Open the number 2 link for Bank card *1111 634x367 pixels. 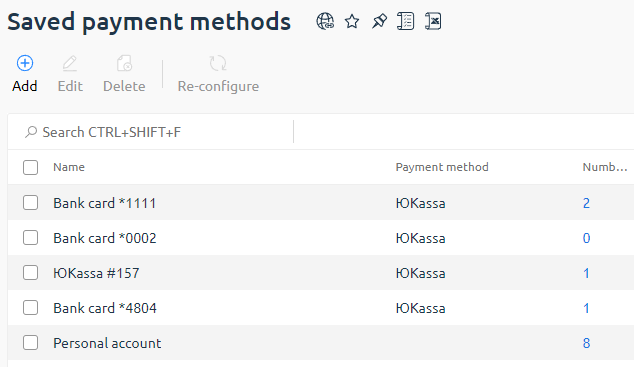coord(586,203)
